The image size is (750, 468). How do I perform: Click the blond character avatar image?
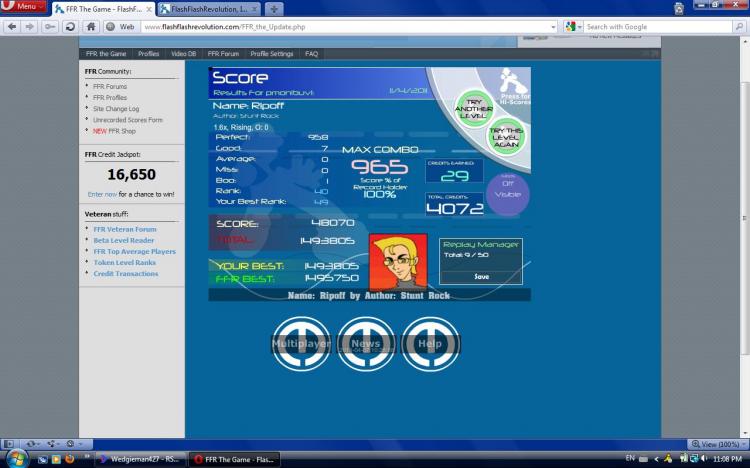pos(398,262)
